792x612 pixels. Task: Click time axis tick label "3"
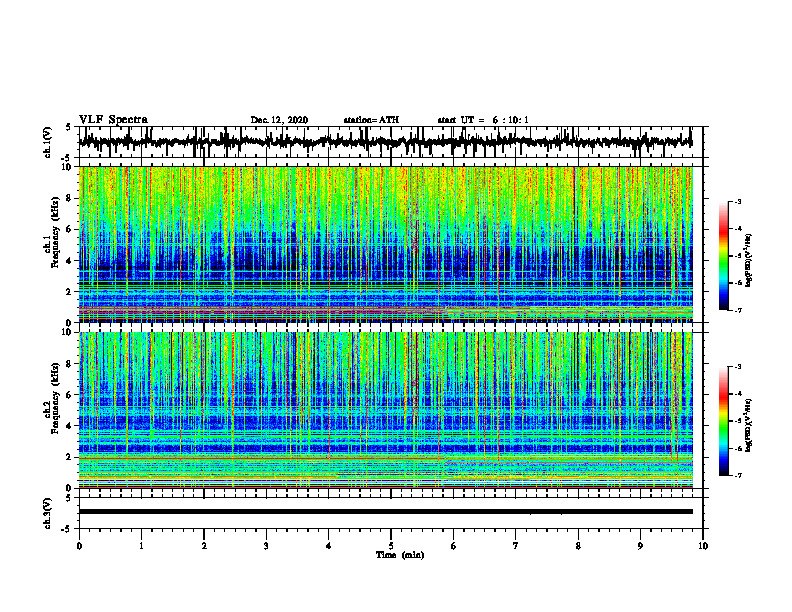266,546
